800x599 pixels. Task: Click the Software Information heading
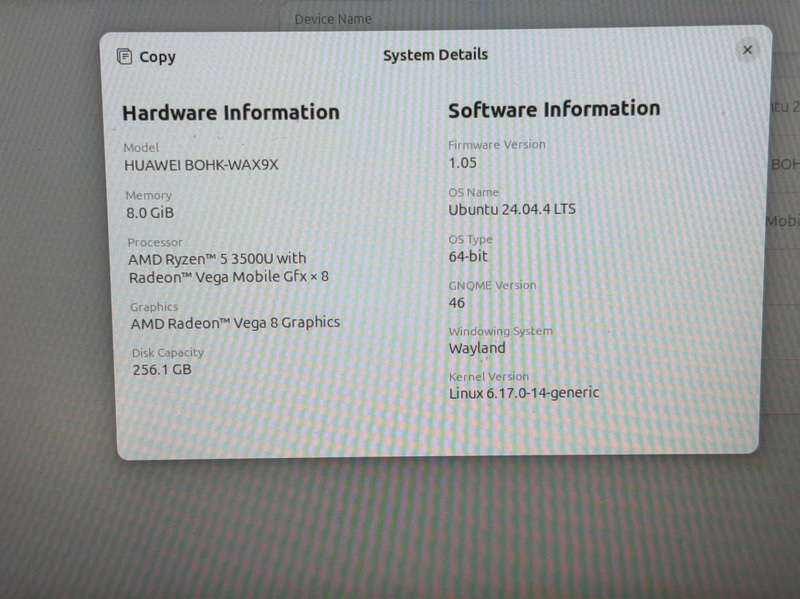coord(554,109)
